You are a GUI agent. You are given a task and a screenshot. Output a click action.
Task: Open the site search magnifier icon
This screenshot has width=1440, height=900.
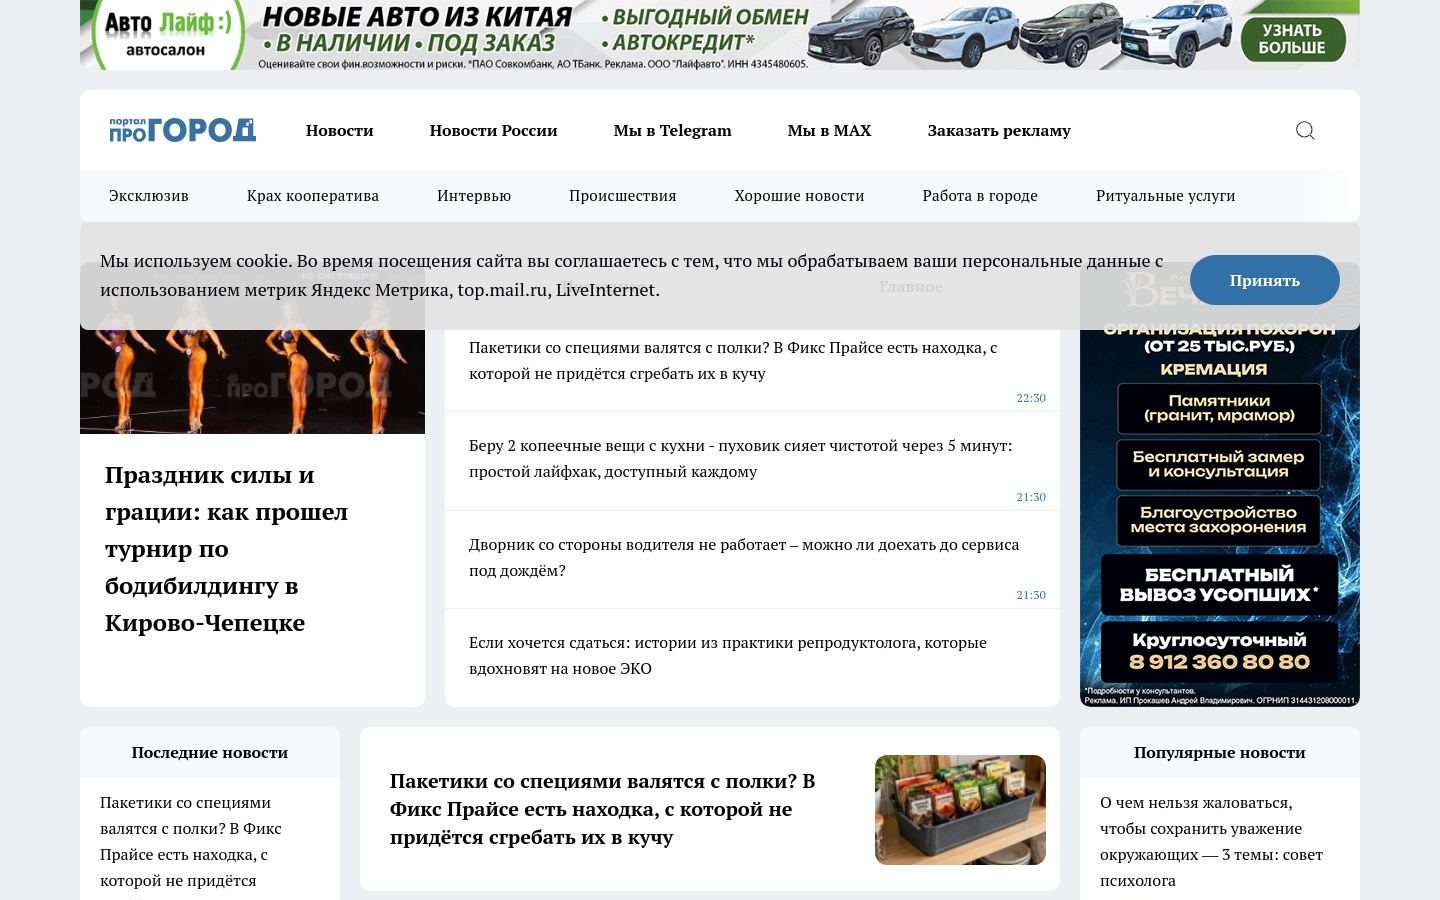[x=1305, y=130]
